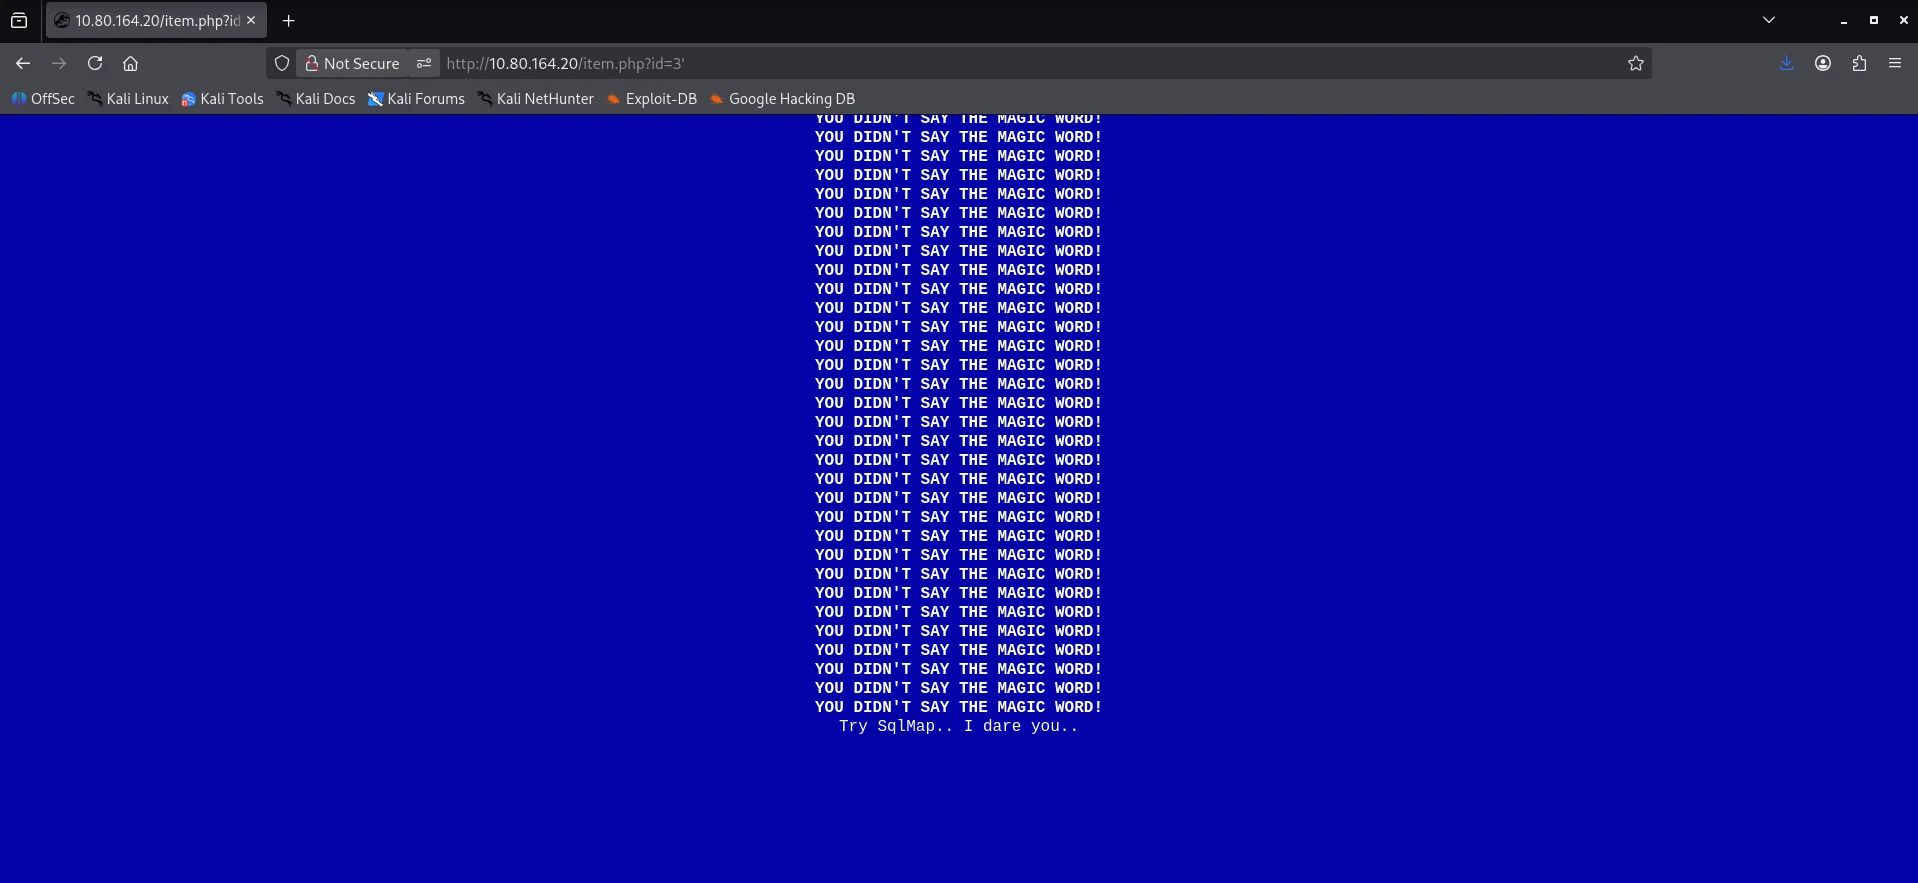Close the item.php tab
Image resolution: width=1918 pixels, height=883 pixels.
(251, 20)
